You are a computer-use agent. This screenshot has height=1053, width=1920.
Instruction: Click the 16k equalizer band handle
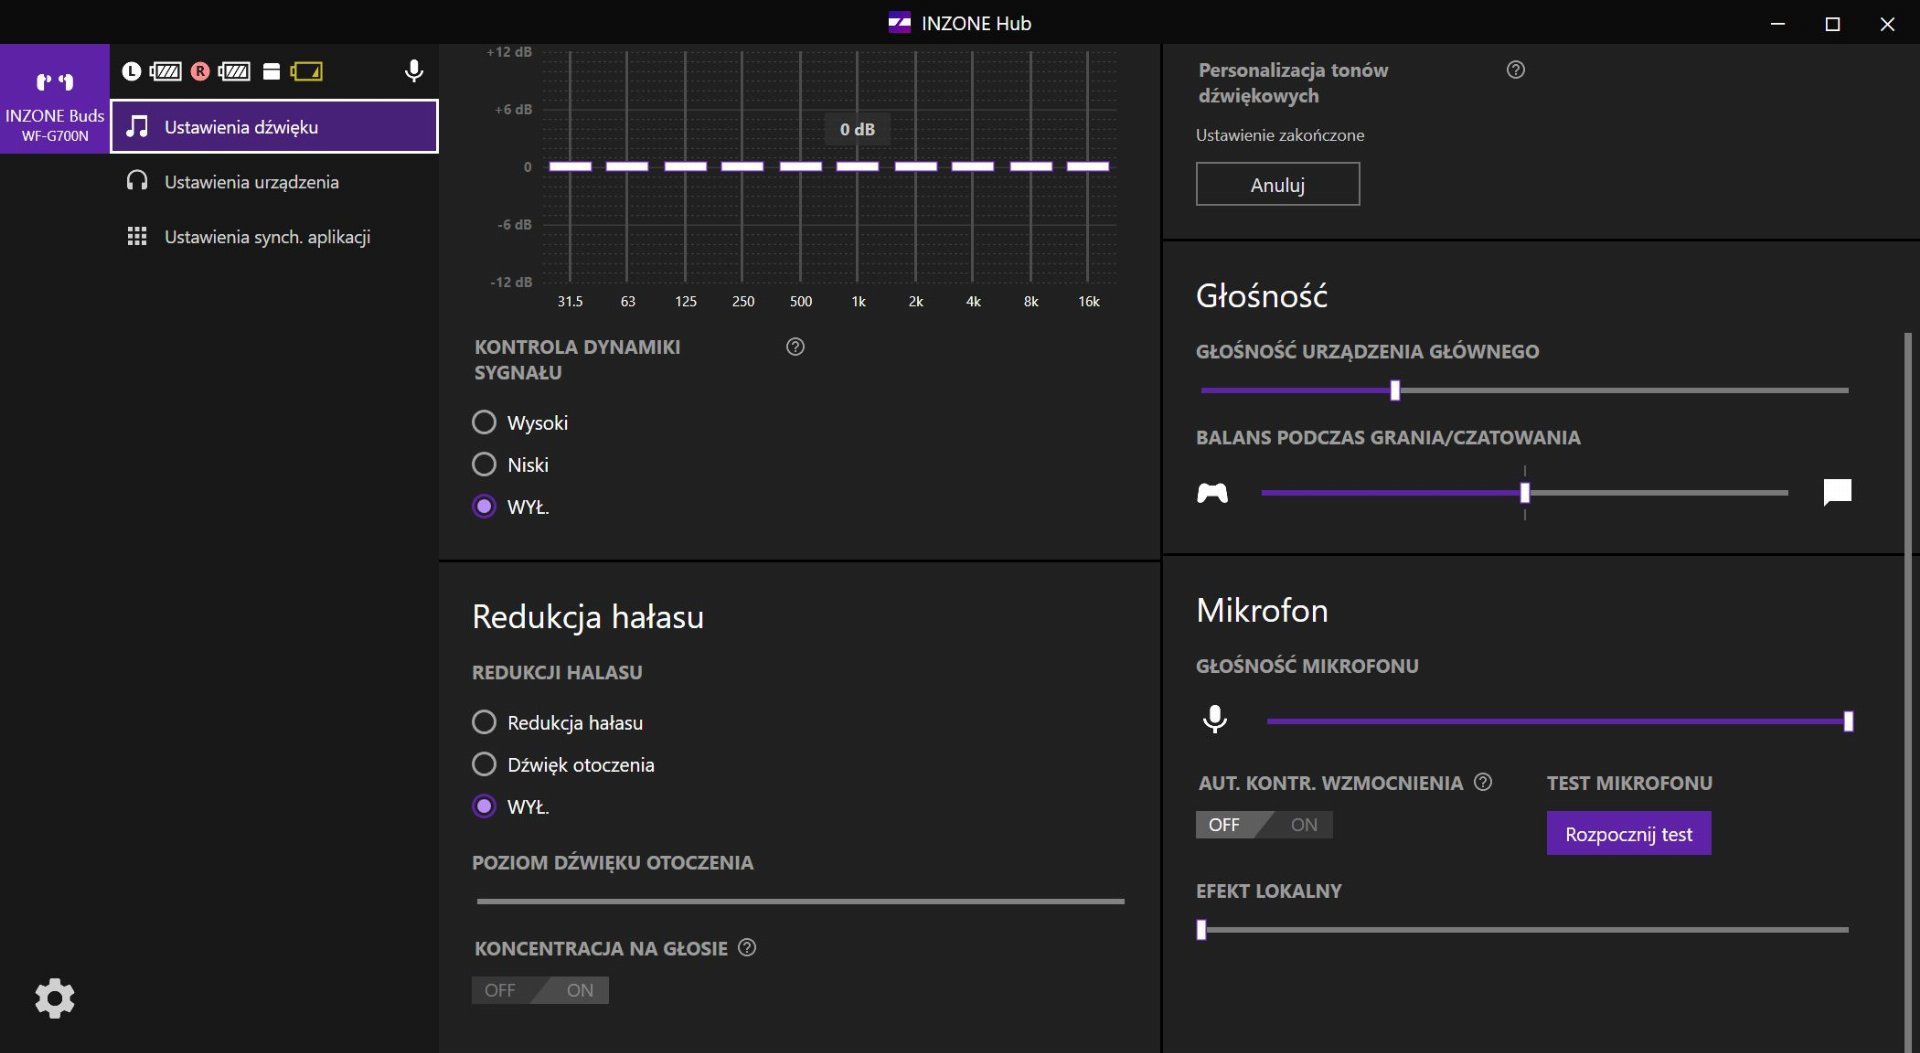1088,166
